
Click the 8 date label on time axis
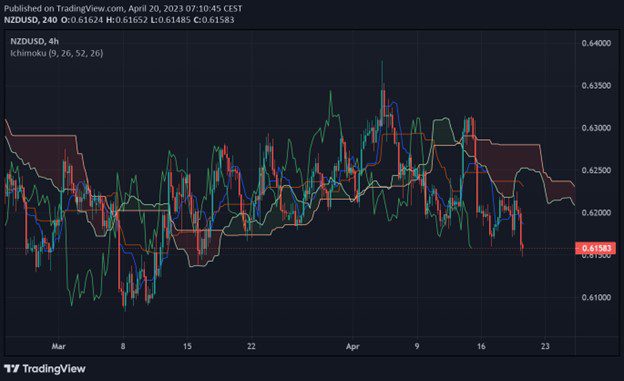(x=123, y=346)
